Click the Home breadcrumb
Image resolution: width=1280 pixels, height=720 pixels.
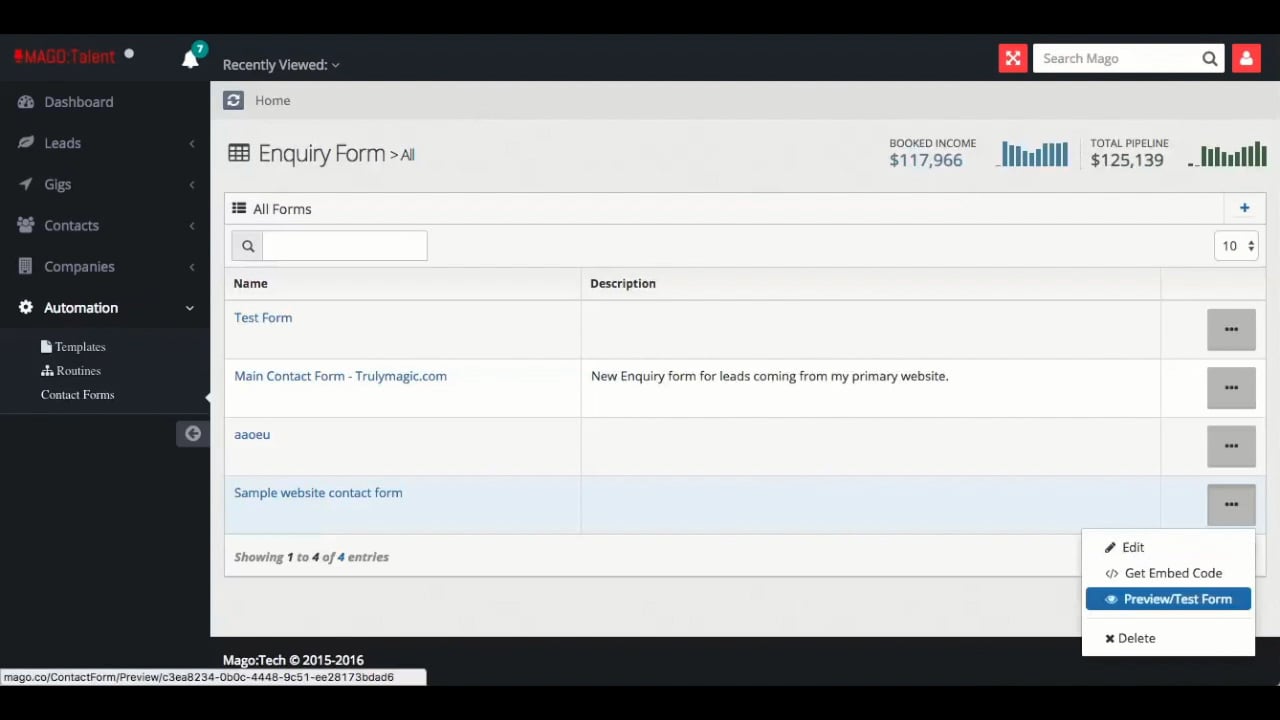coord(272,100)
